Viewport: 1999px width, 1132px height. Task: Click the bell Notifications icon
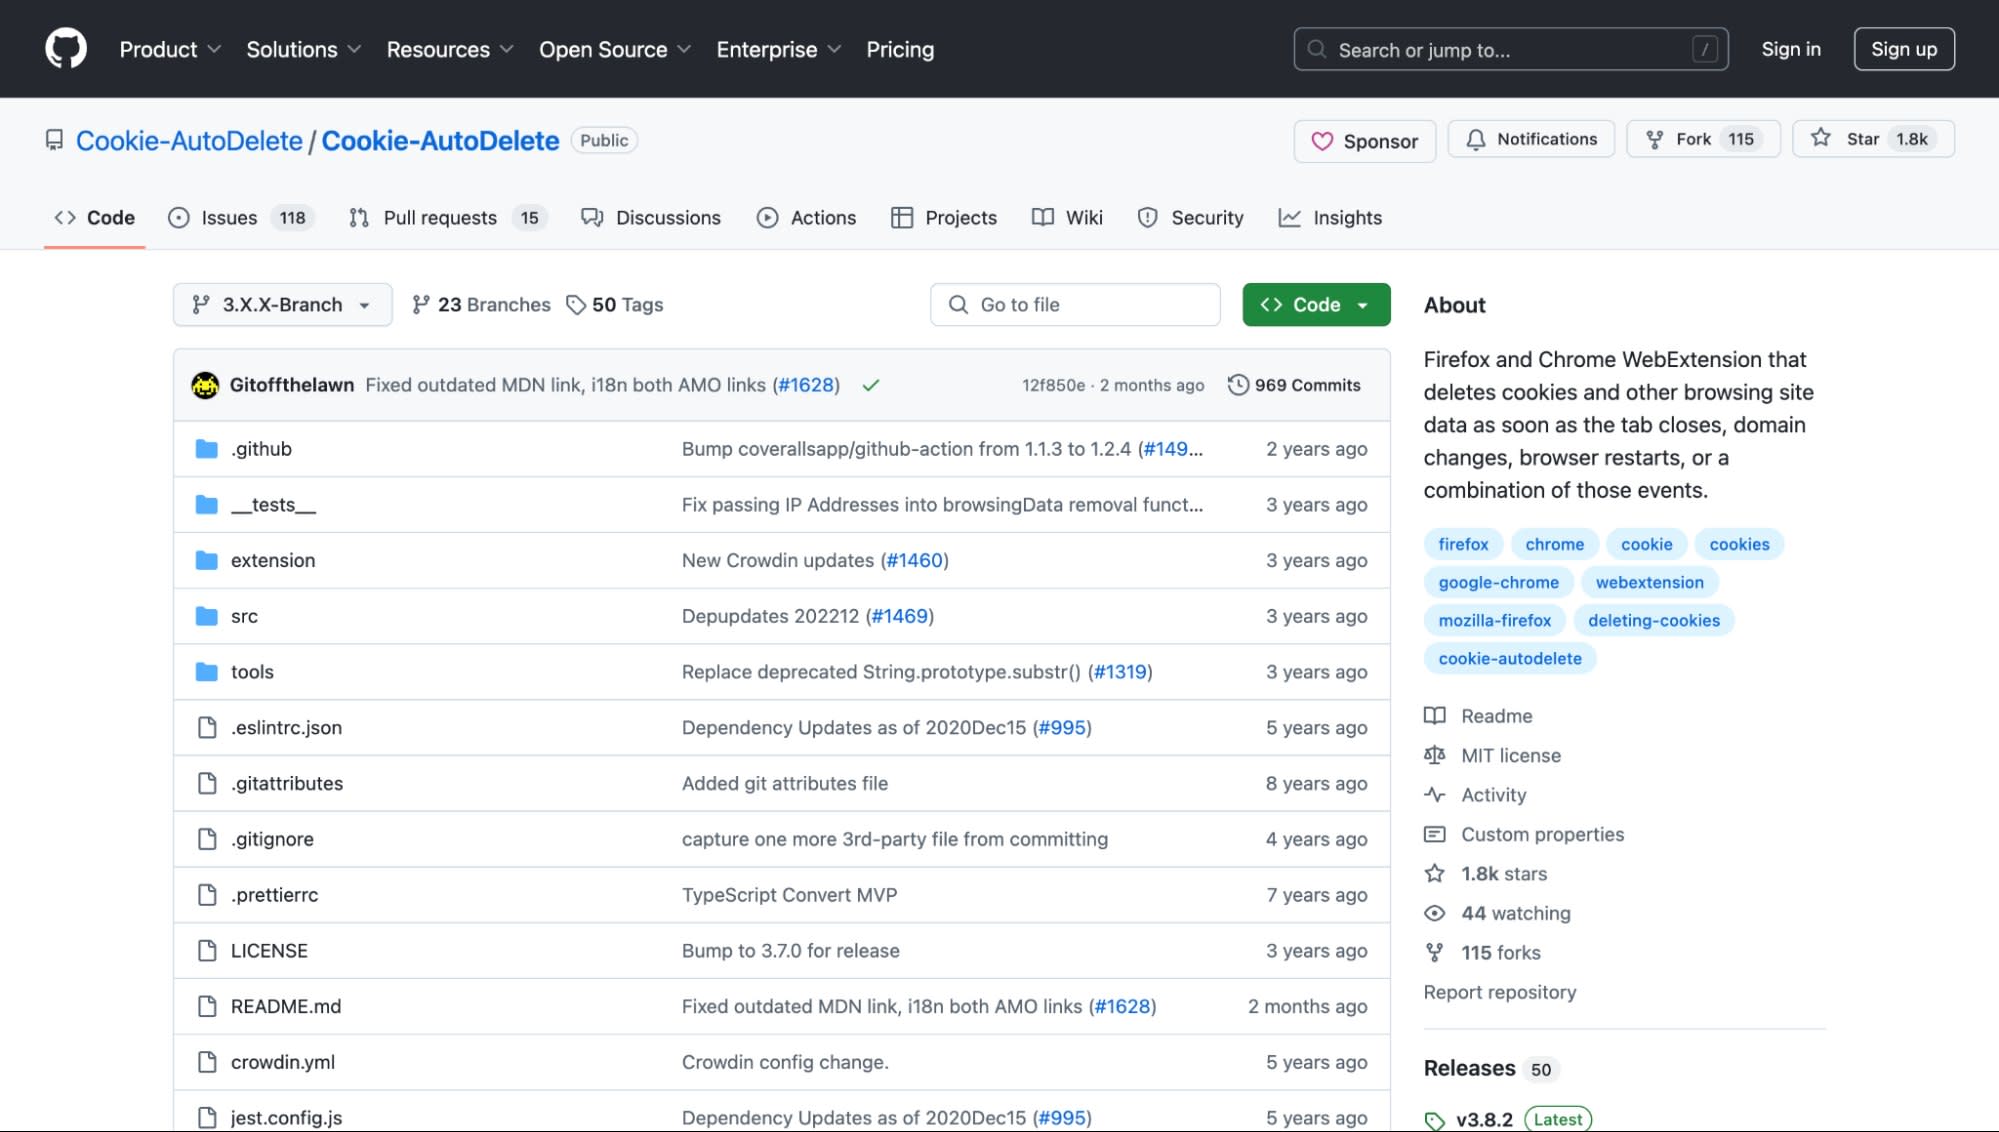click(x=1477, y=139)
